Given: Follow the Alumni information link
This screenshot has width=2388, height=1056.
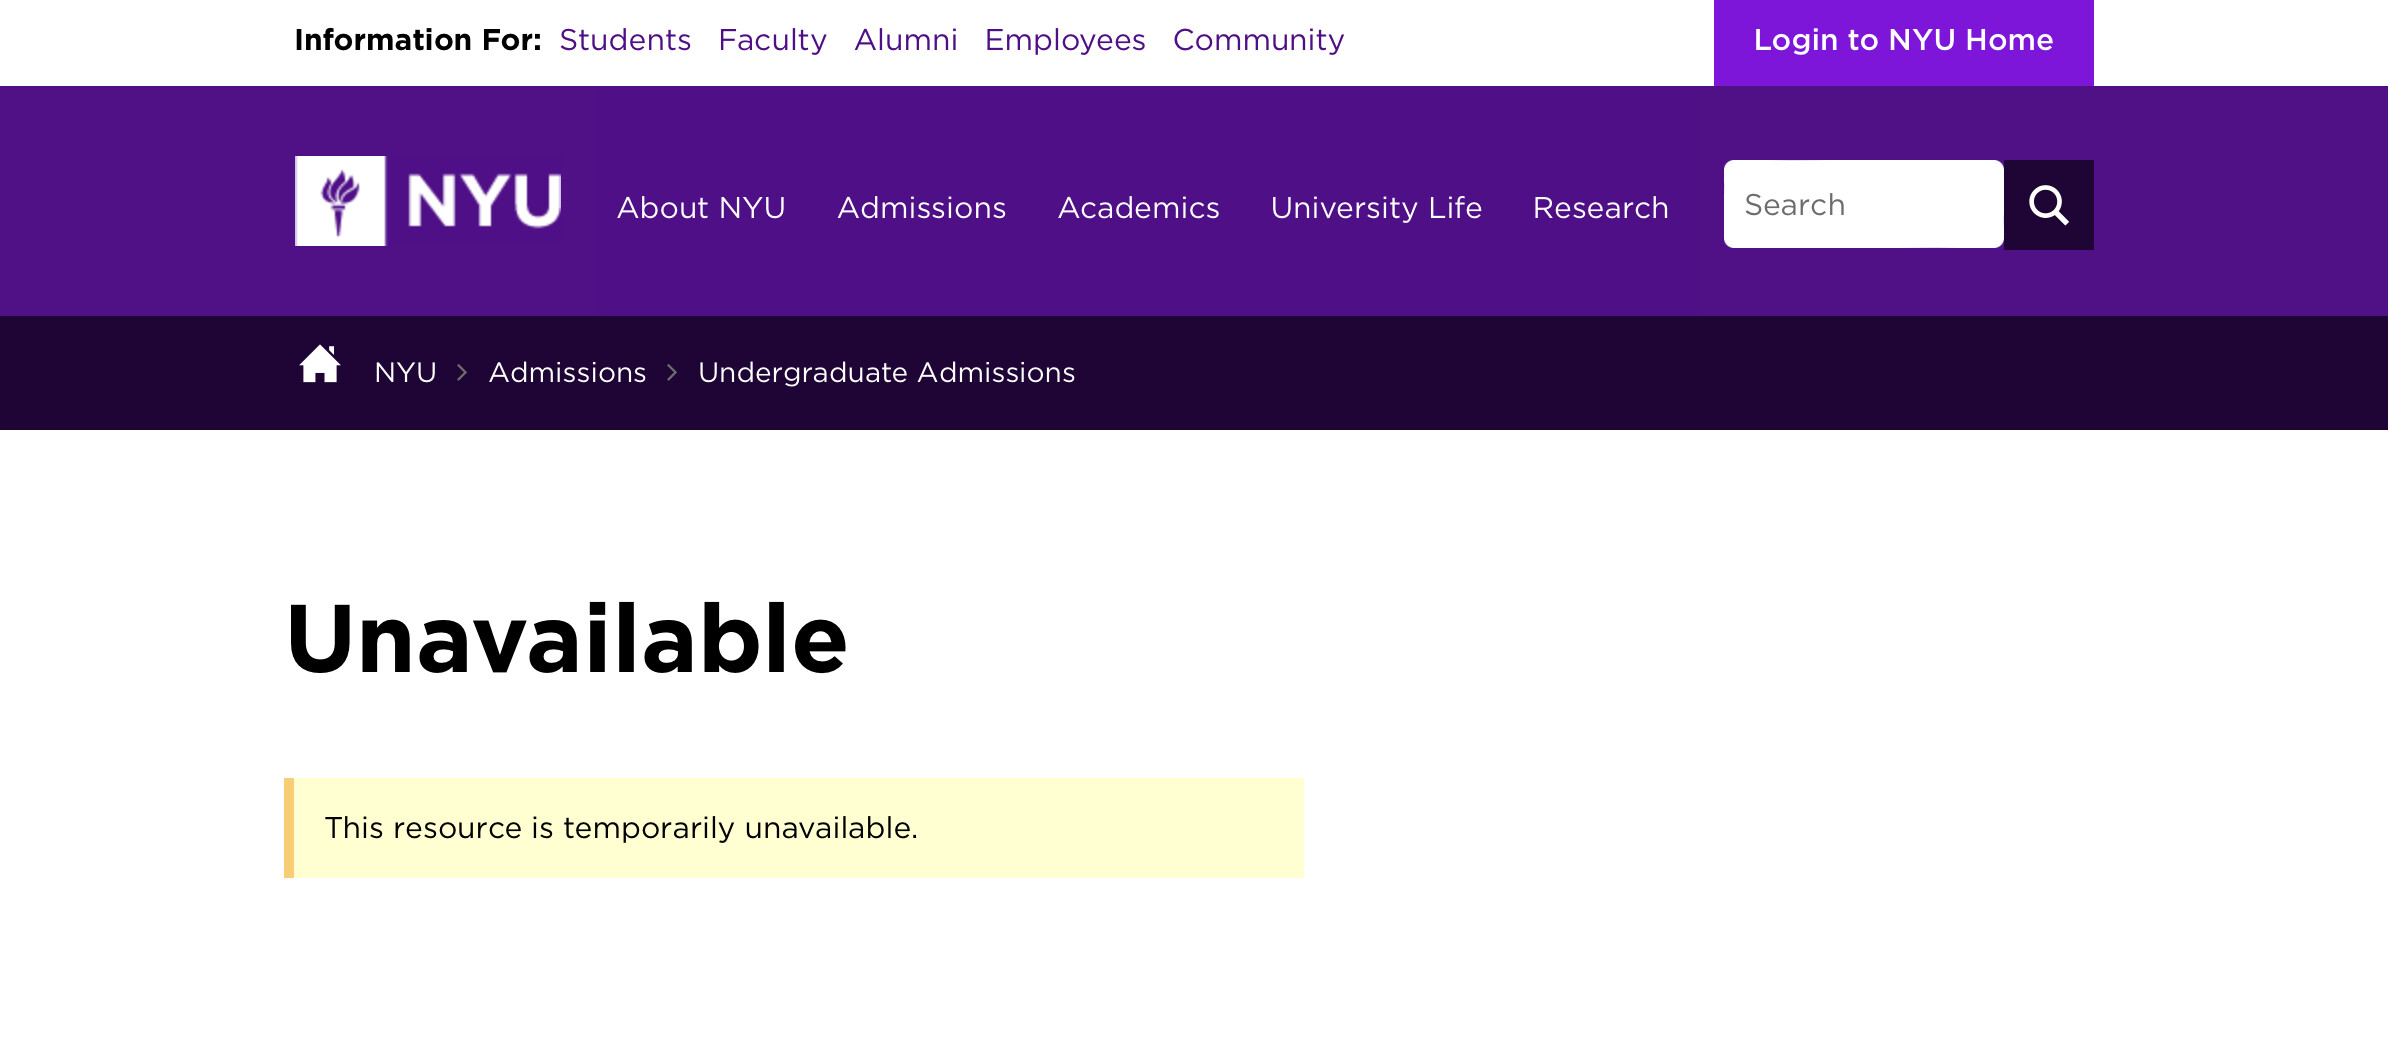Looking at the screenshot, I should [x=905, y=40].
